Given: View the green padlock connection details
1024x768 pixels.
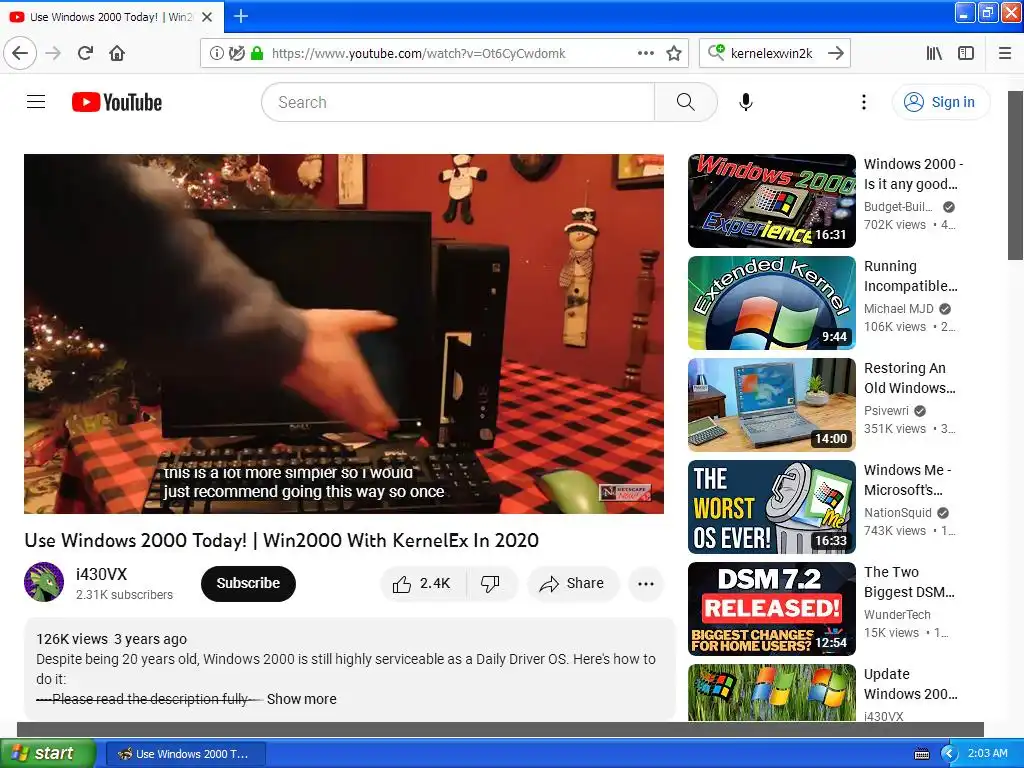Looking at the screenshot, I should 257,54.
